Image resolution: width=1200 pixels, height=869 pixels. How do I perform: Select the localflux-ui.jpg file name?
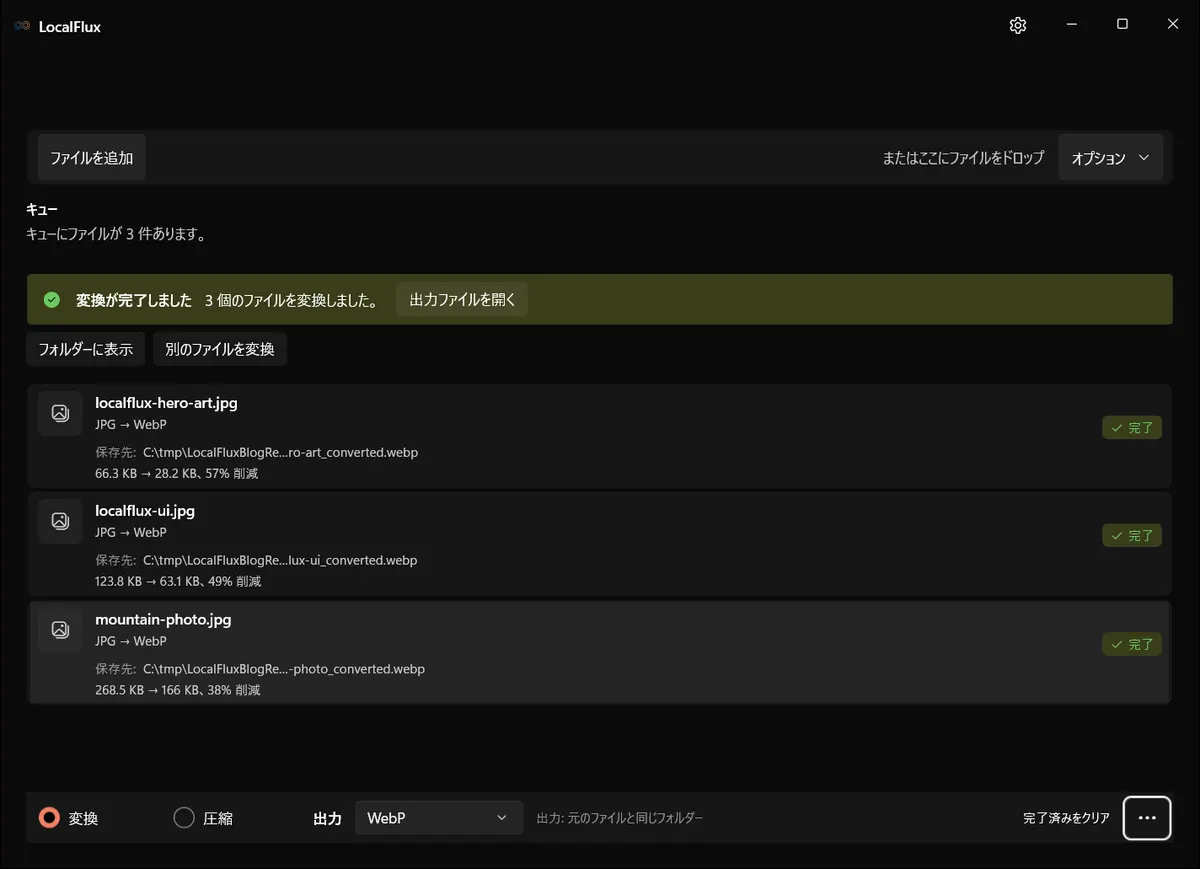[145, 511]
